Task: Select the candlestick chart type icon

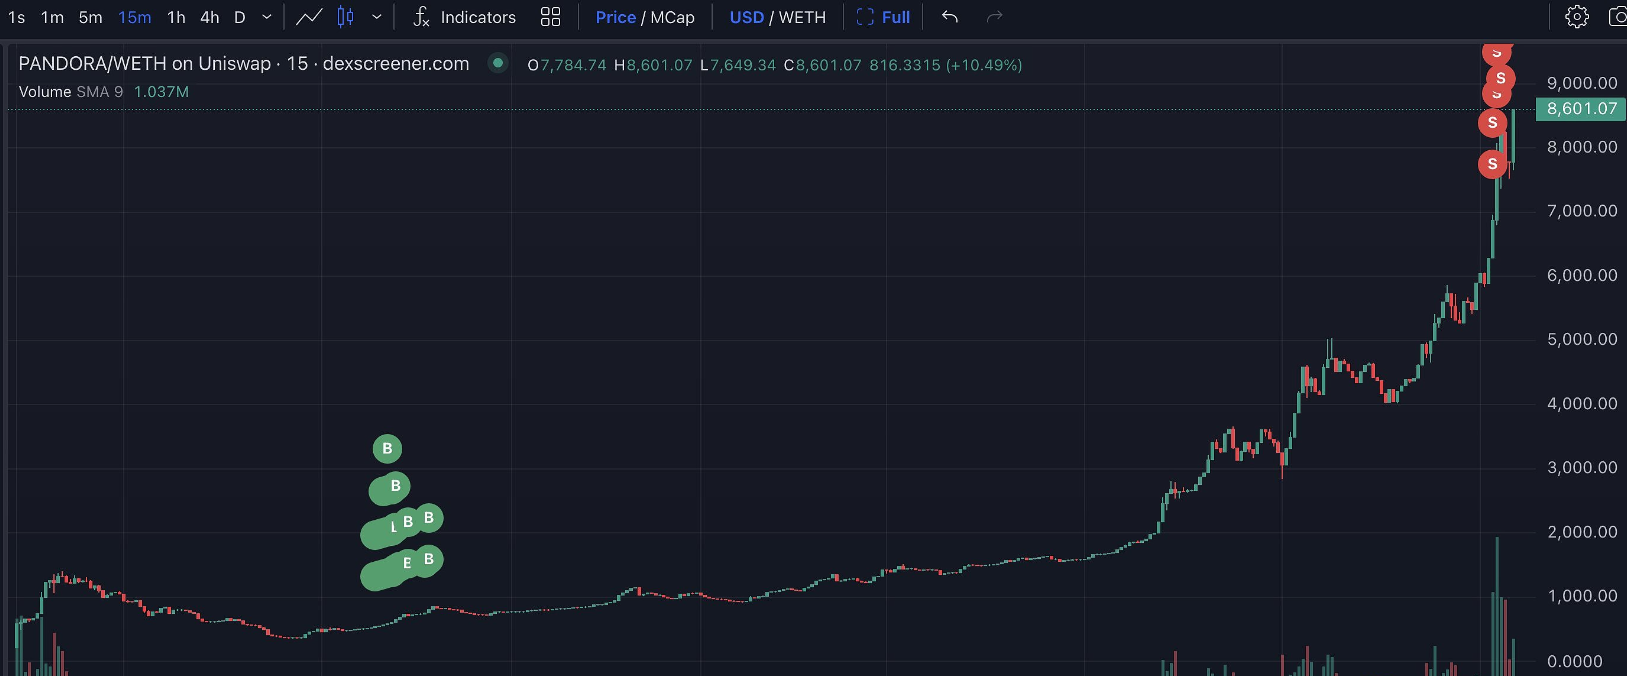Action: point(346,17)
